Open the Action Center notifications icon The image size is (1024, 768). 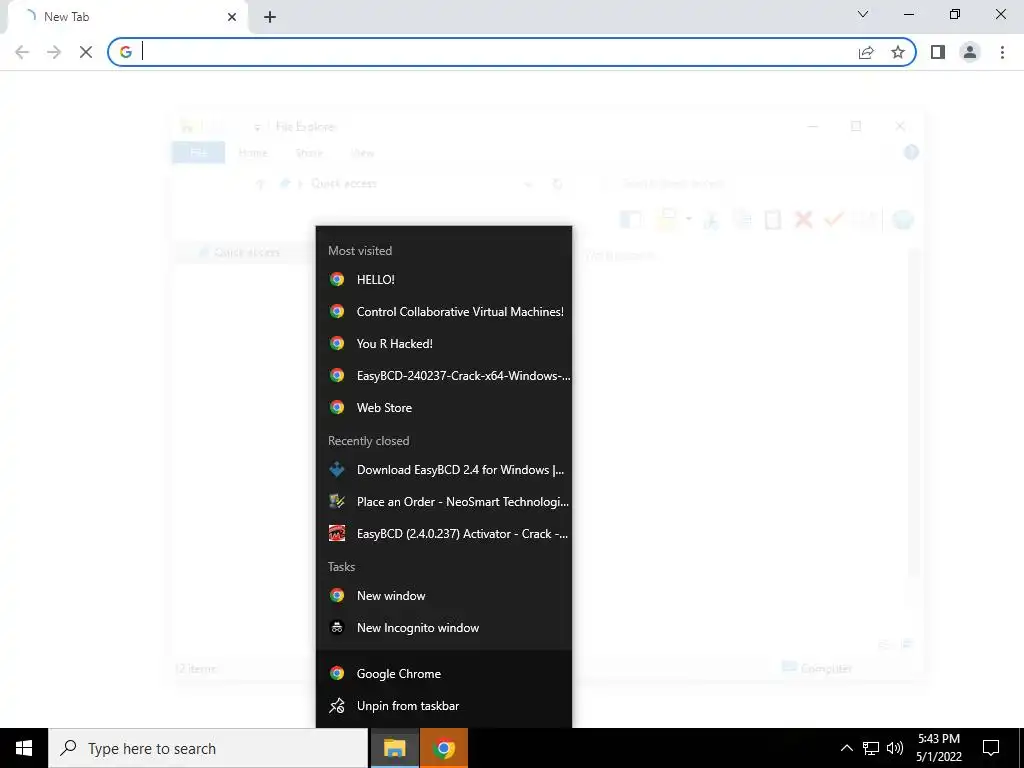click(x=991, y=748)
